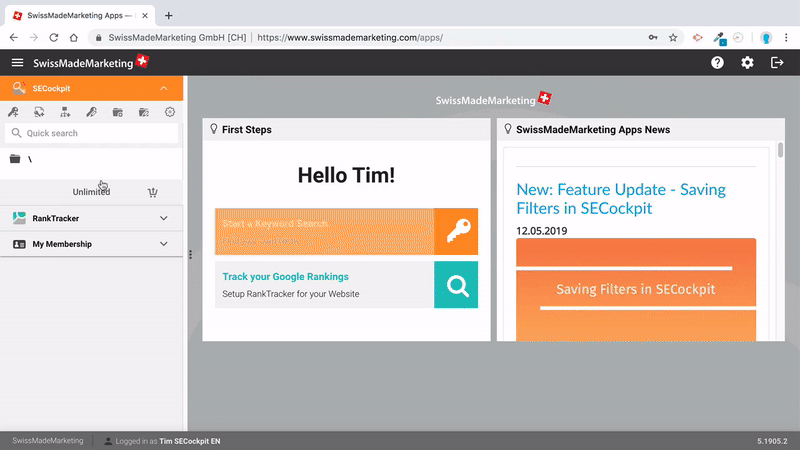Expand the RankTracker section chevron

click(164, 218)
